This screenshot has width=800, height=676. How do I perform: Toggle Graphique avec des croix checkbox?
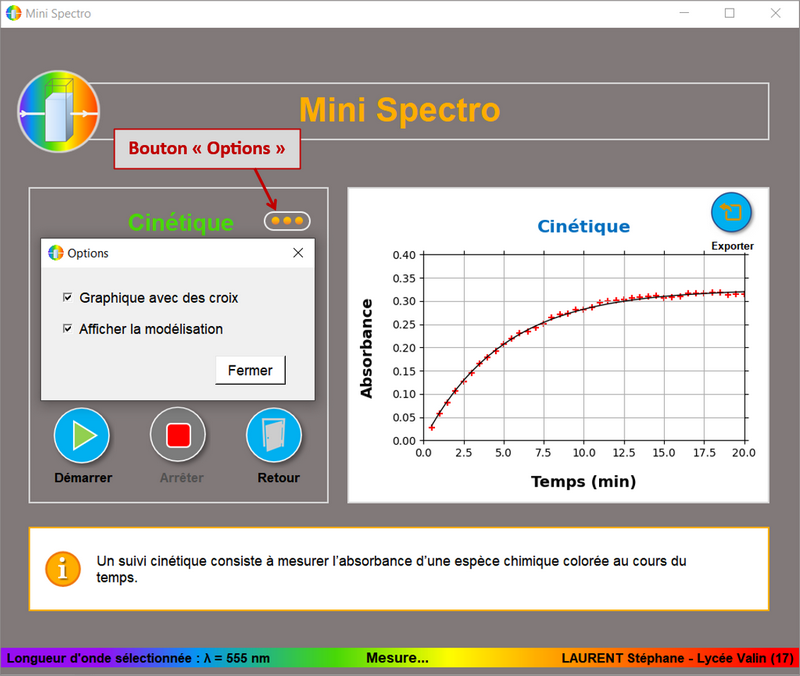click(67, 297)
